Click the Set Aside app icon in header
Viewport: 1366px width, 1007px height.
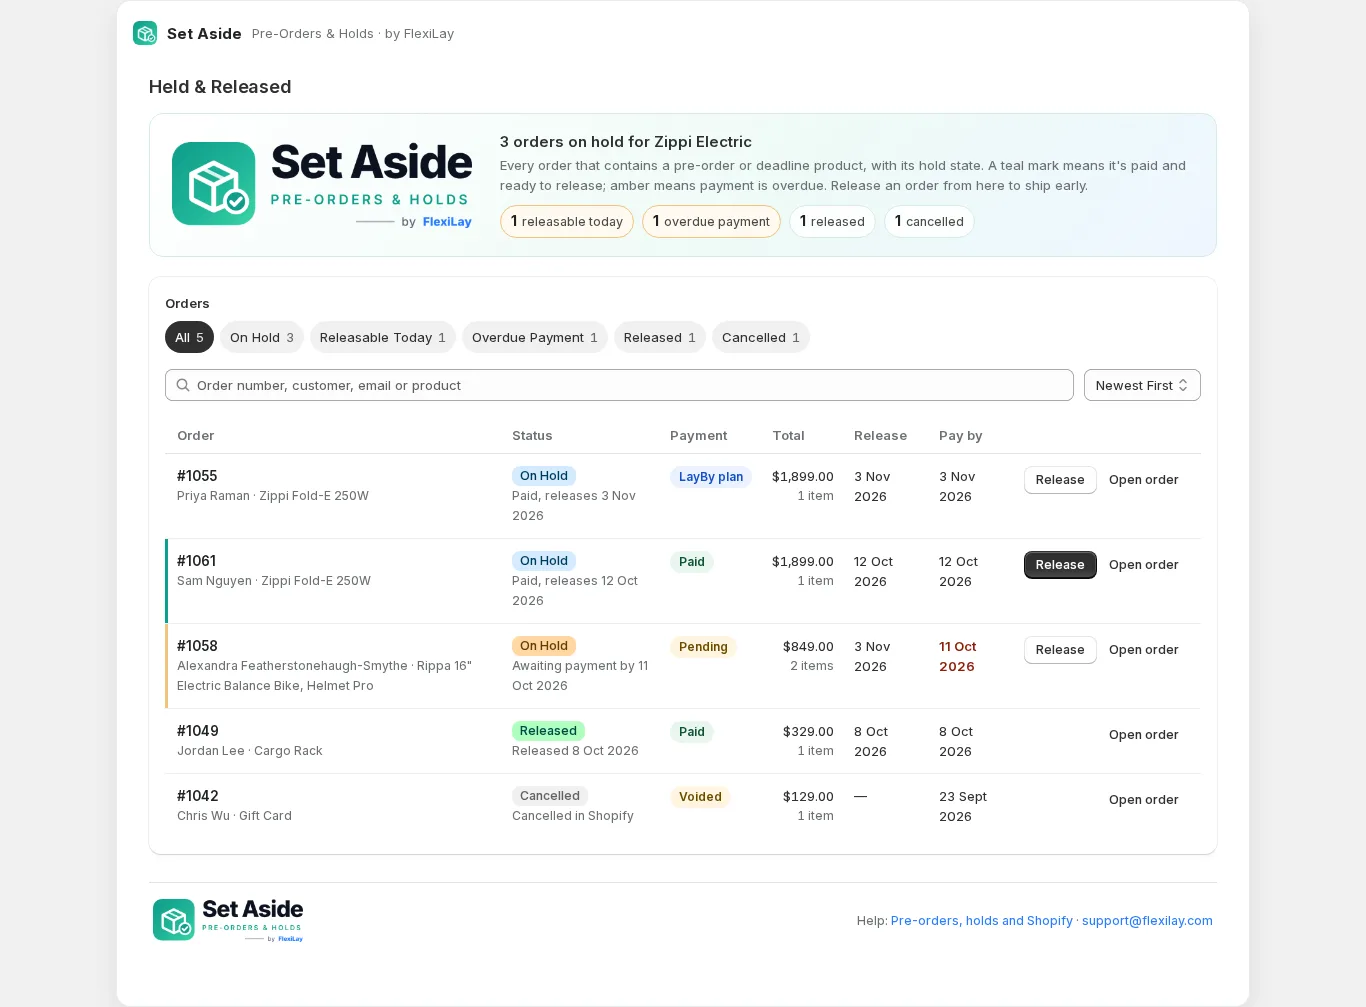pos(145,33)
